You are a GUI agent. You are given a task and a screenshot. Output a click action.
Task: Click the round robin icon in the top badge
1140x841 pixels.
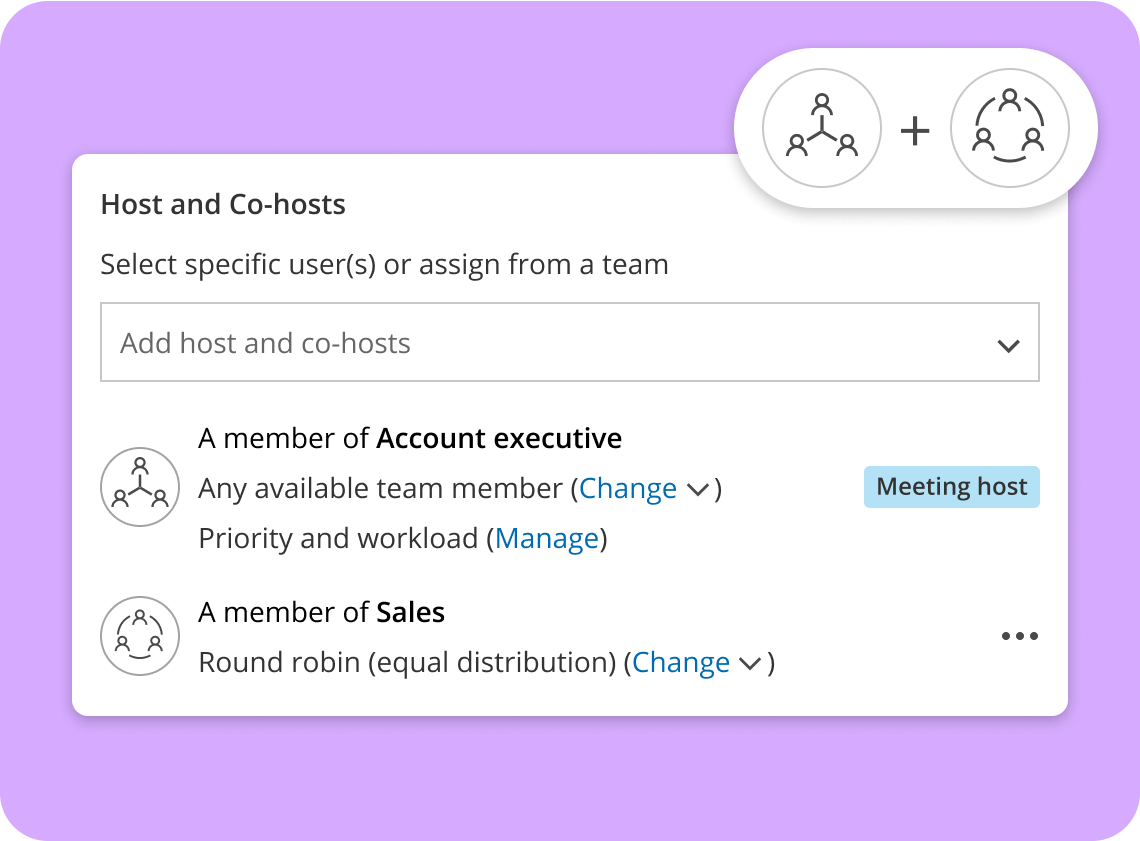pos(1010,128)
